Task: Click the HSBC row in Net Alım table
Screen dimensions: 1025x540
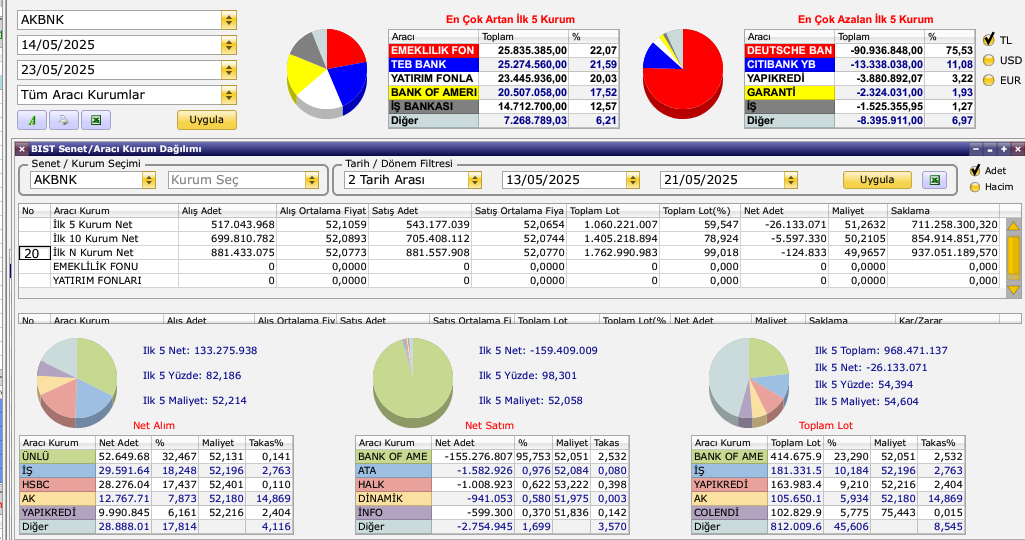Action: [156, 484]
